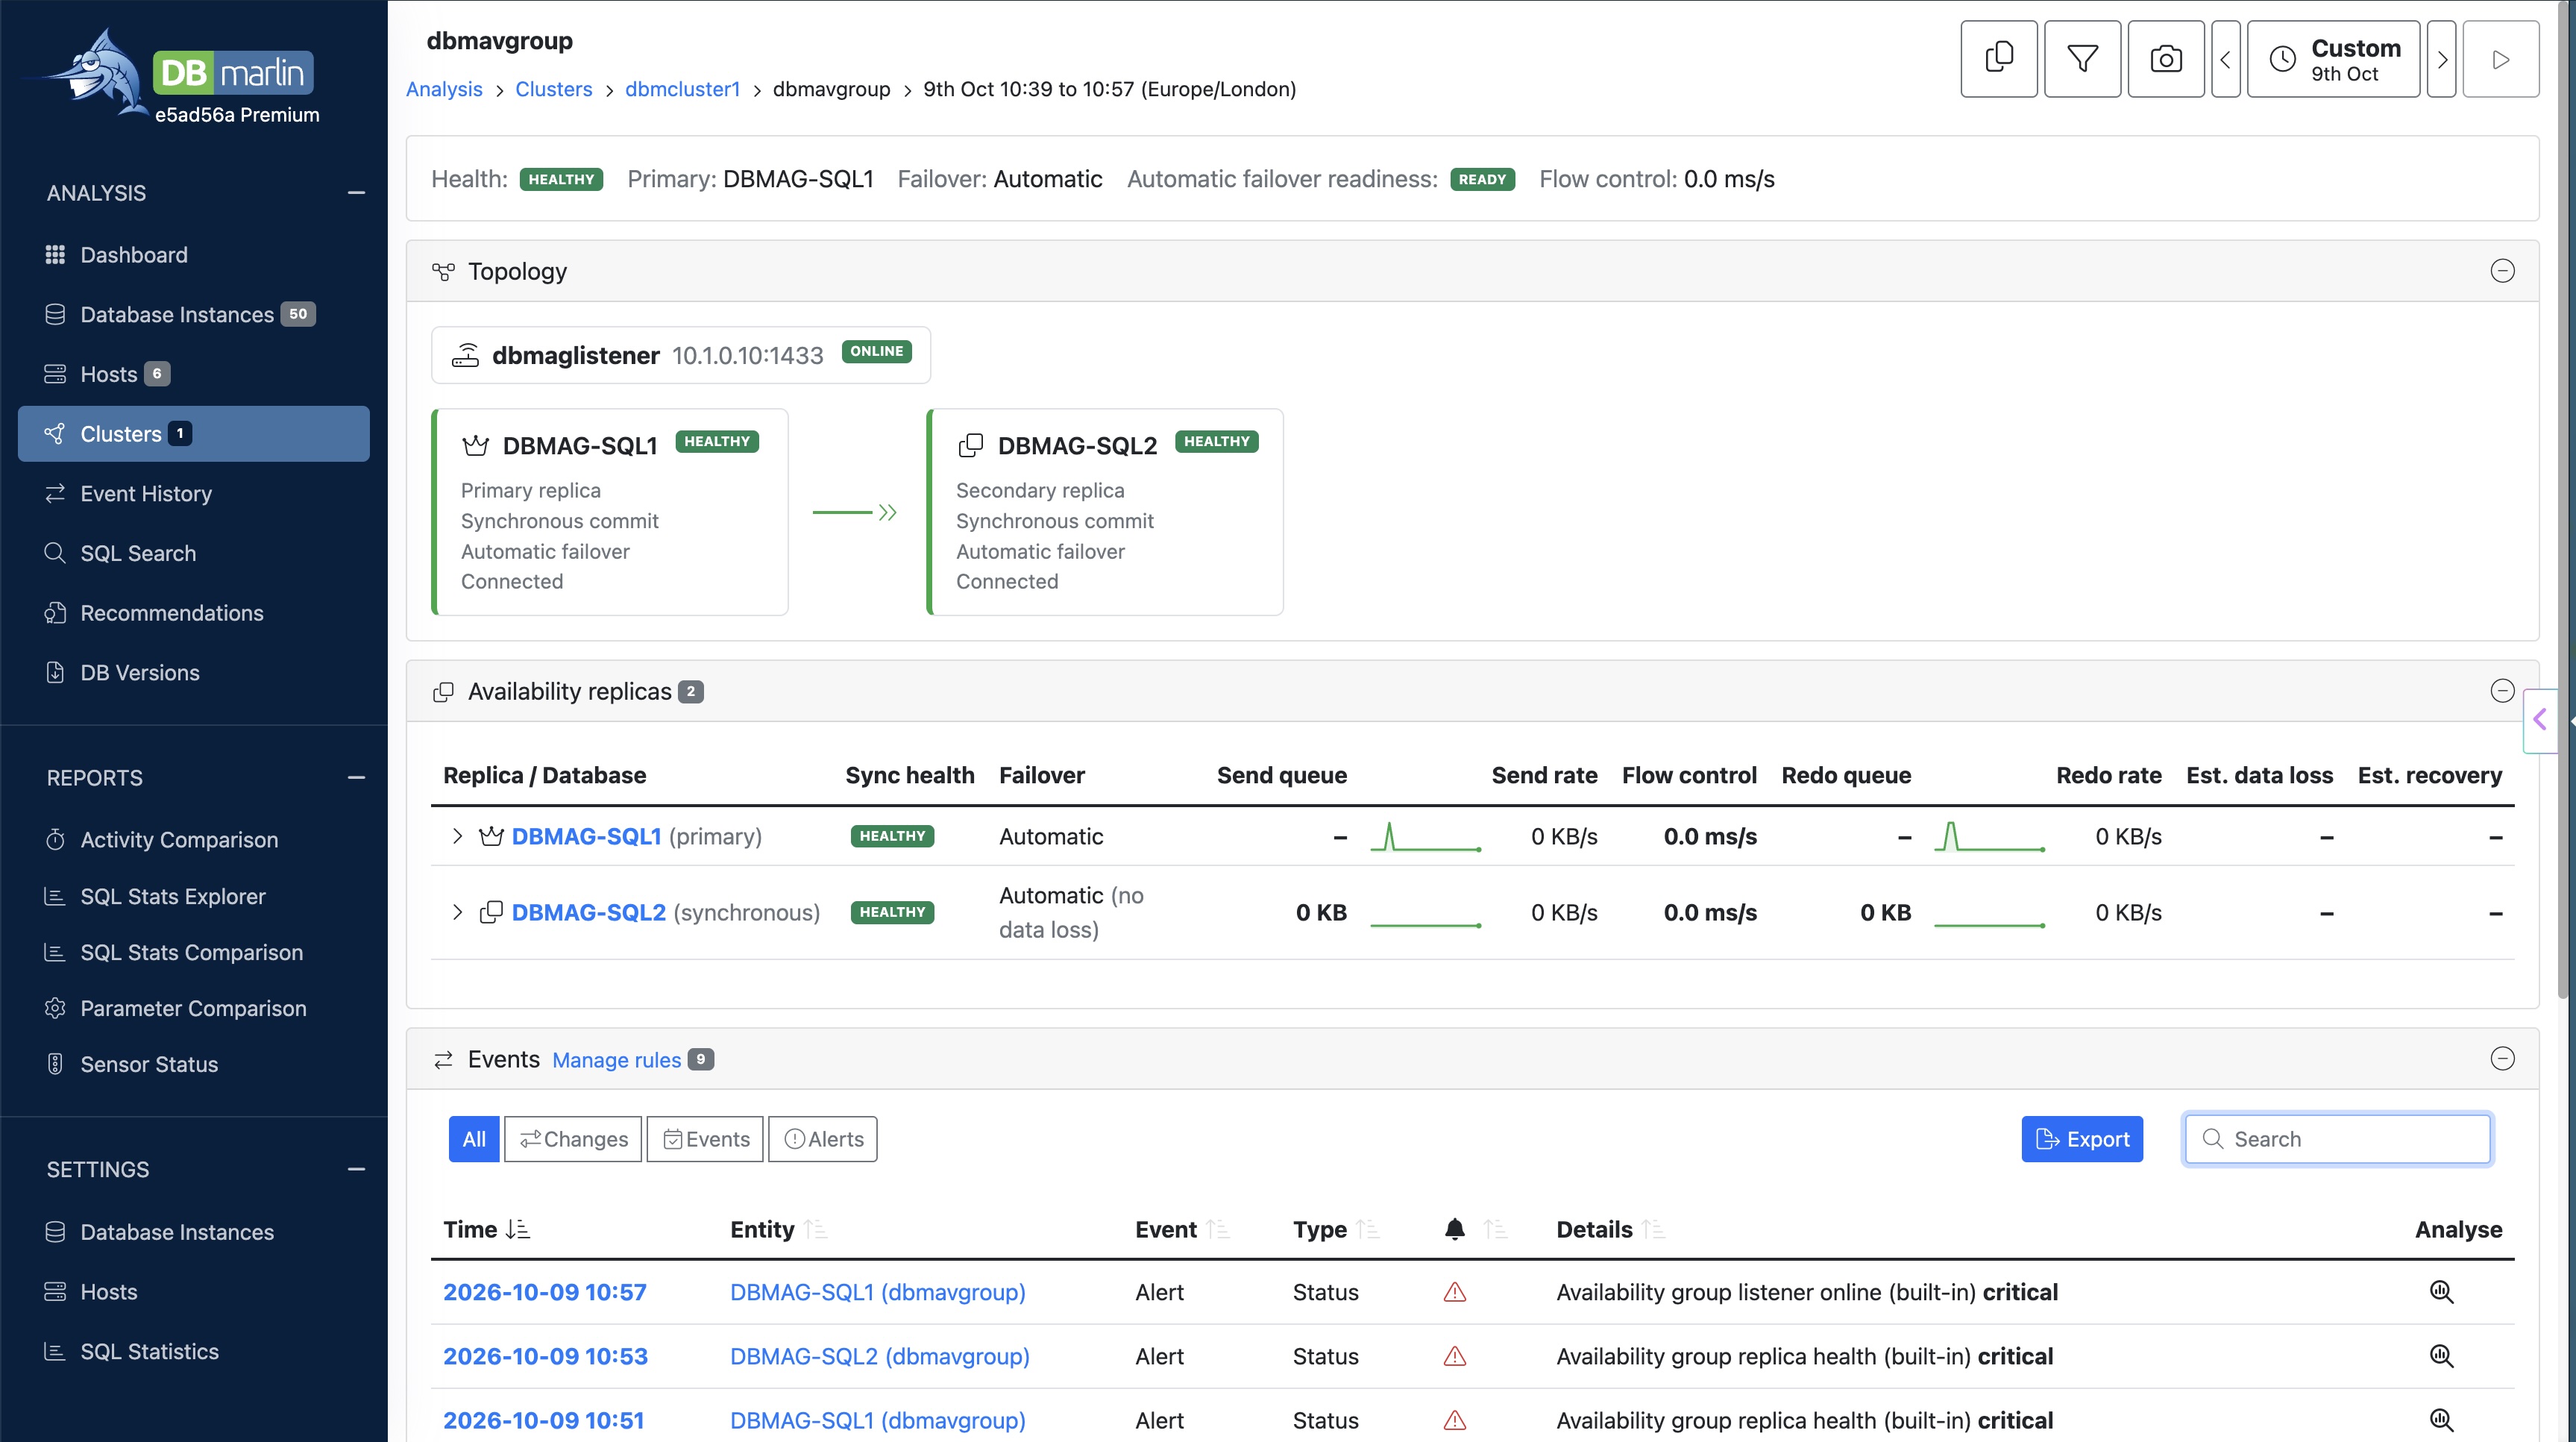Select the Events filter tab
2576x1442 pixels.
click(705, 1139)
